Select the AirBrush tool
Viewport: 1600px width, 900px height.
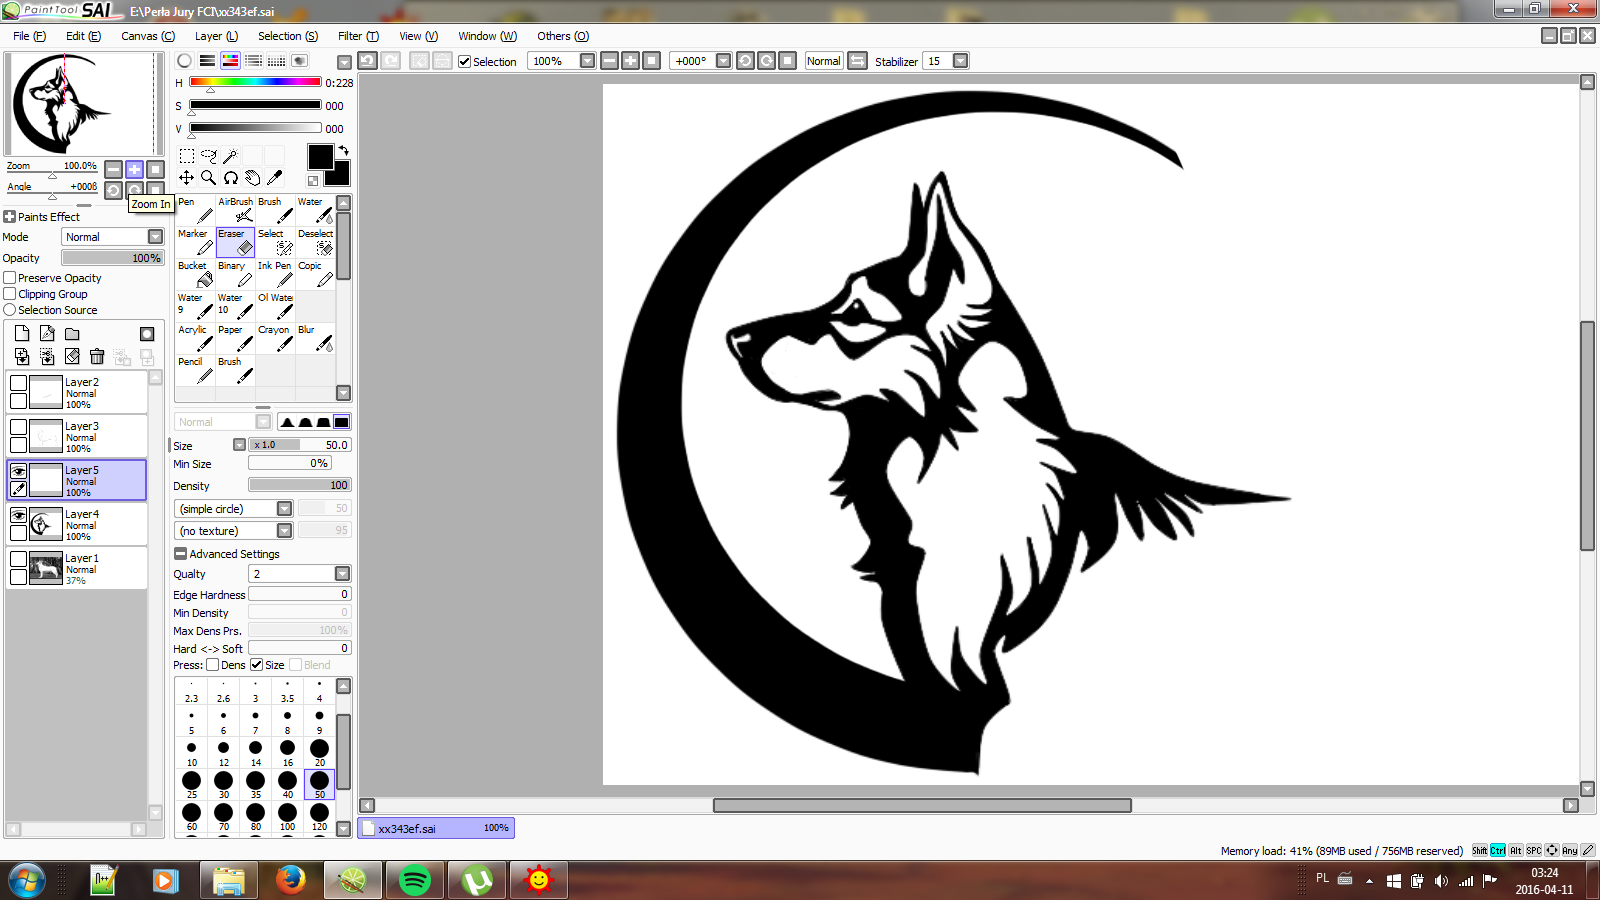236,210
